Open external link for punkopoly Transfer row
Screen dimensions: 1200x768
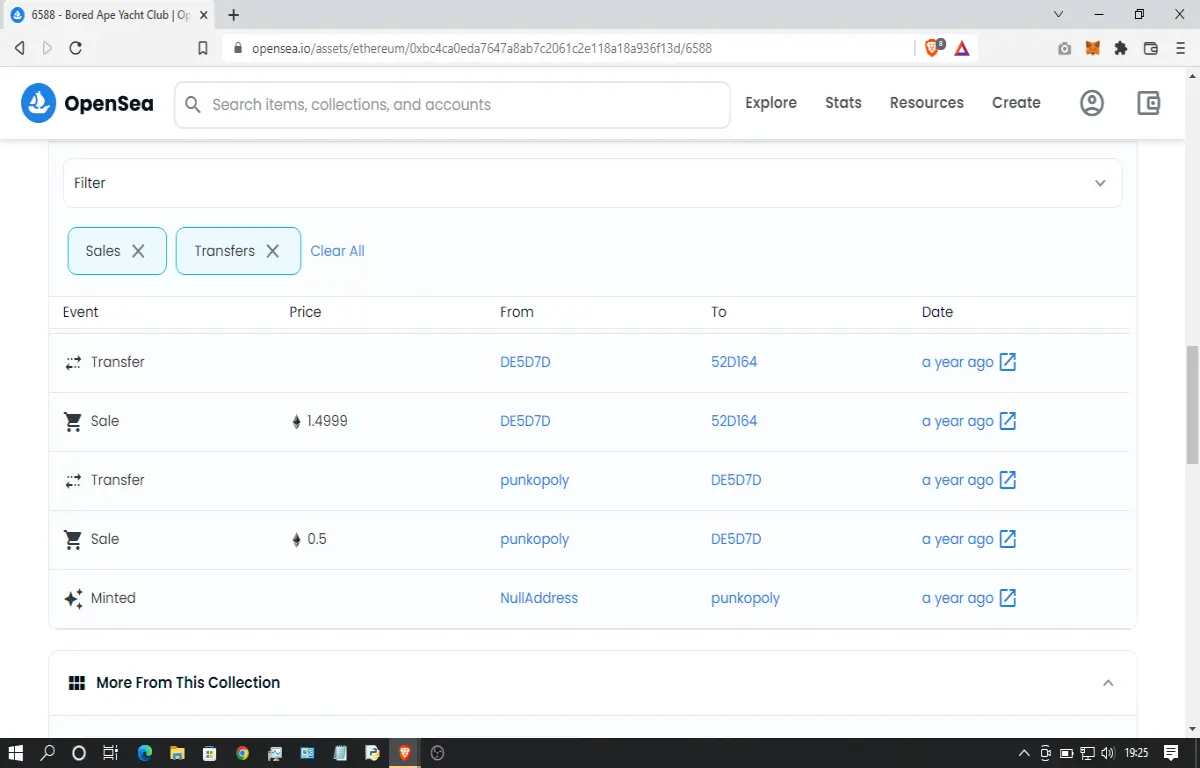click(x=1008, y=480)
